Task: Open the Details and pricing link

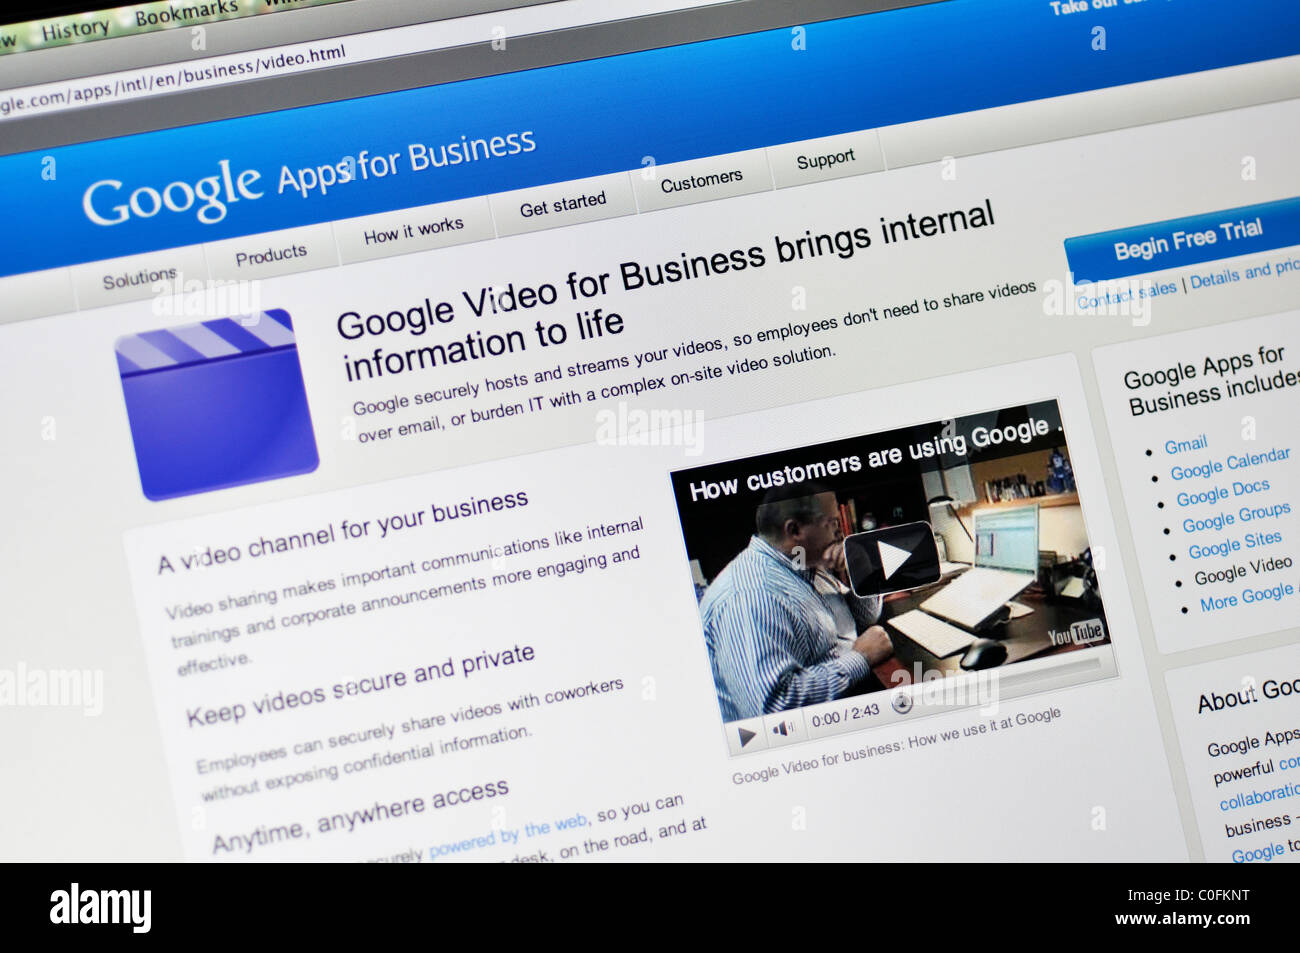Action: 1245,274
